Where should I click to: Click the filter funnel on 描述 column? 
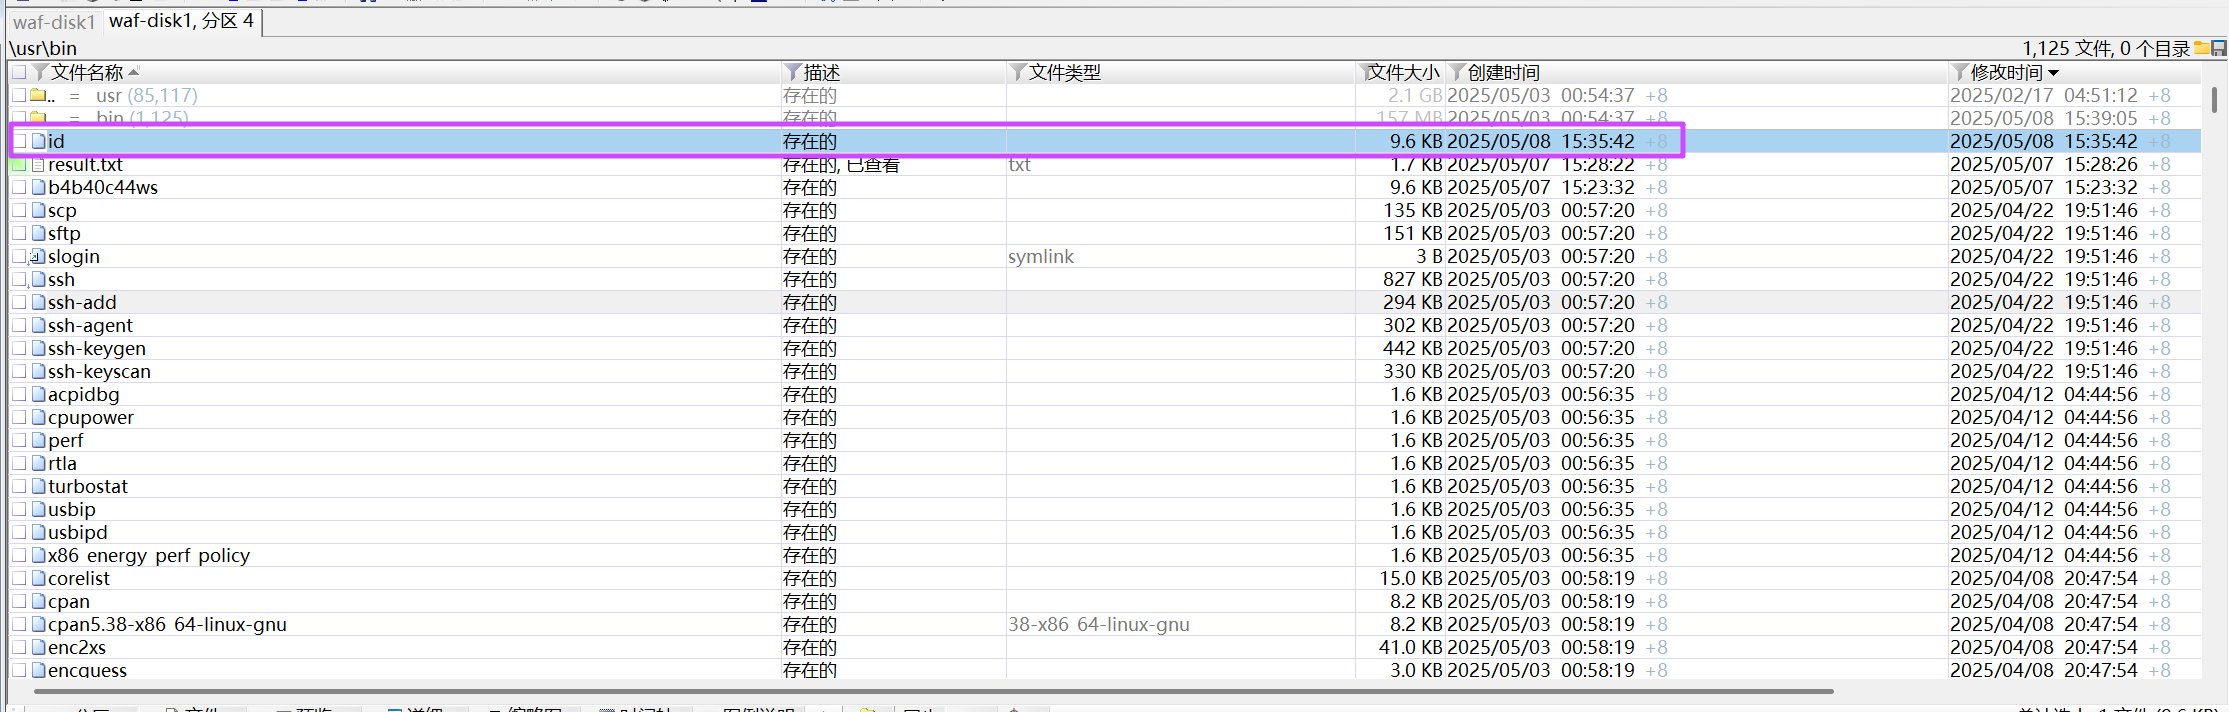click(792, 72)
